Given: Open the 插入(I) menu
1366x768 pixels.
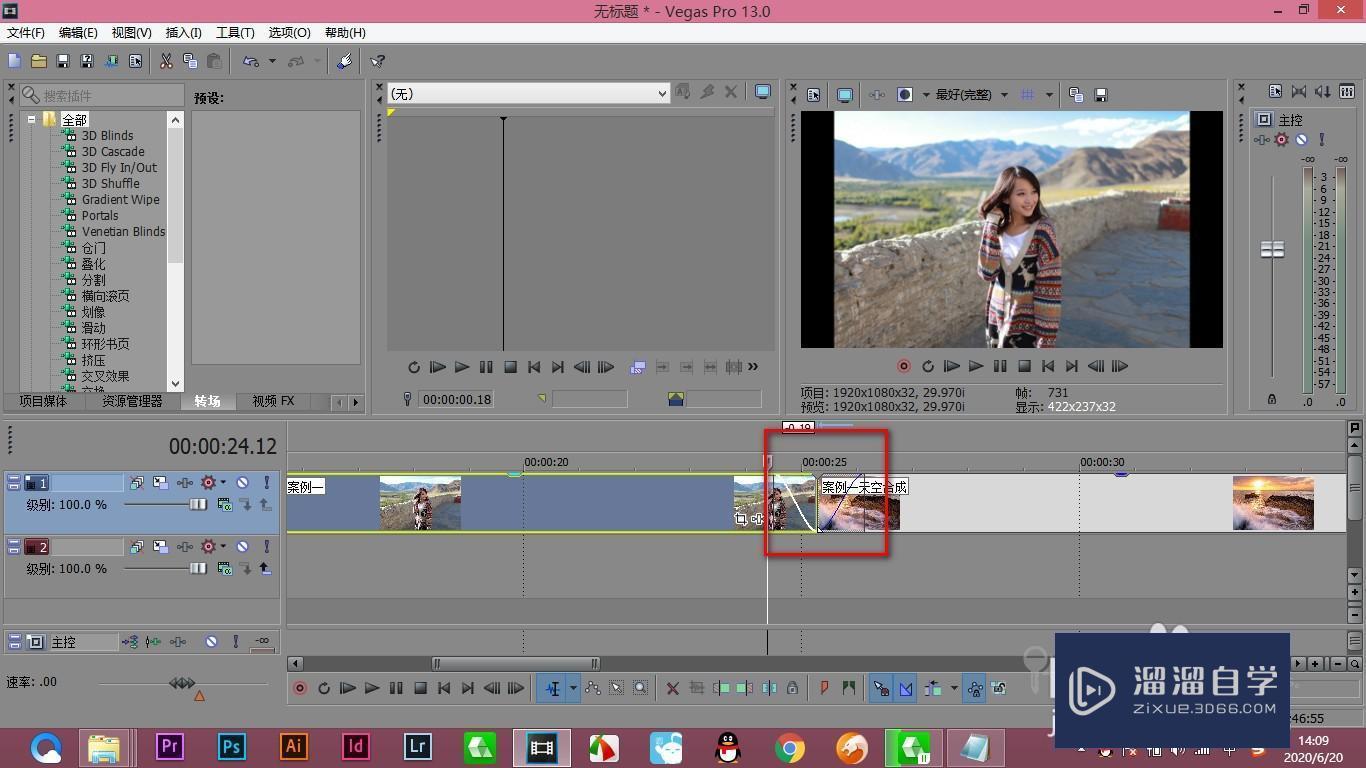Looking at the screenshot, I should (183, 33).
